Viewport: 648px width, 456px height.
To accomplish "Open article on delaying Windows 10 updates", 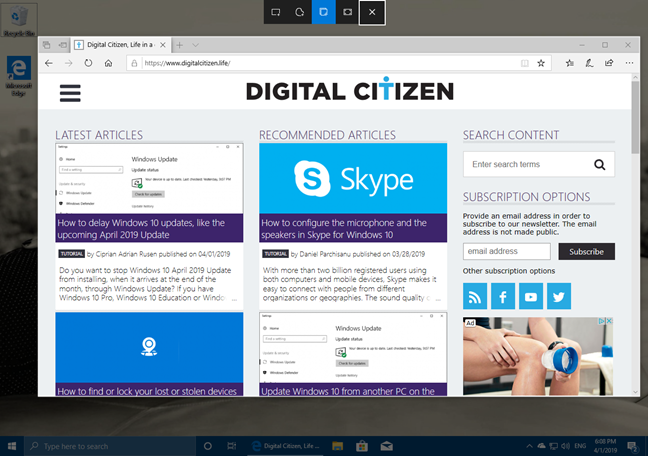I will tap(149, 229).
